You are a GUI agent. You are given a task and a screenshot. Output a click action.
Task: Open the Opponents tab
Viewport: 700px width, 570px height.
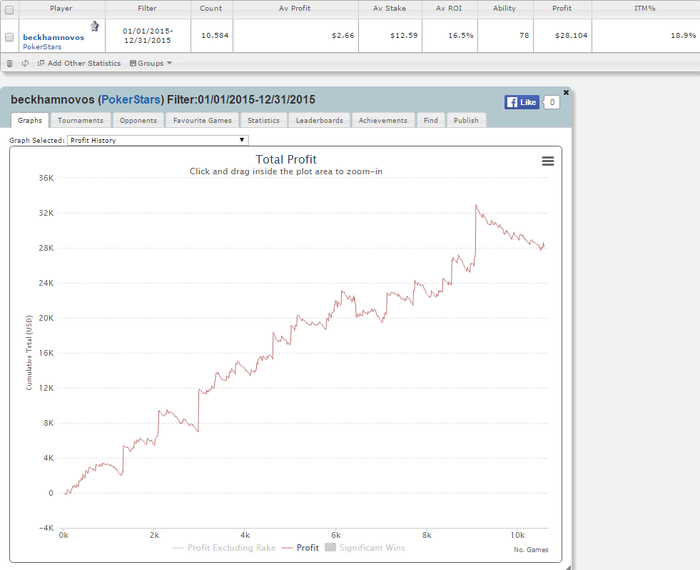(138, 120)
